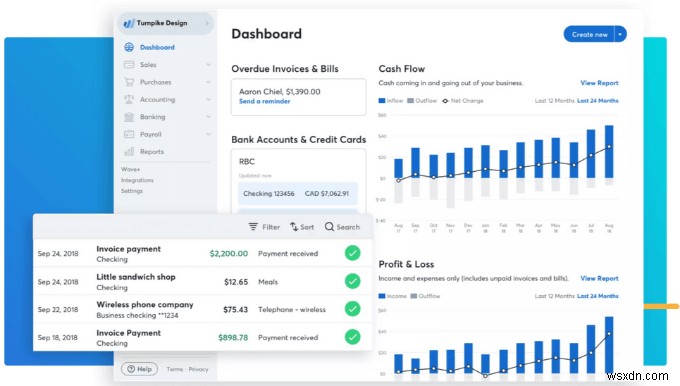Toggle the green check for Little sandwich shop
The height and width of the screenshot is (386, 680).
coord(353,281)
